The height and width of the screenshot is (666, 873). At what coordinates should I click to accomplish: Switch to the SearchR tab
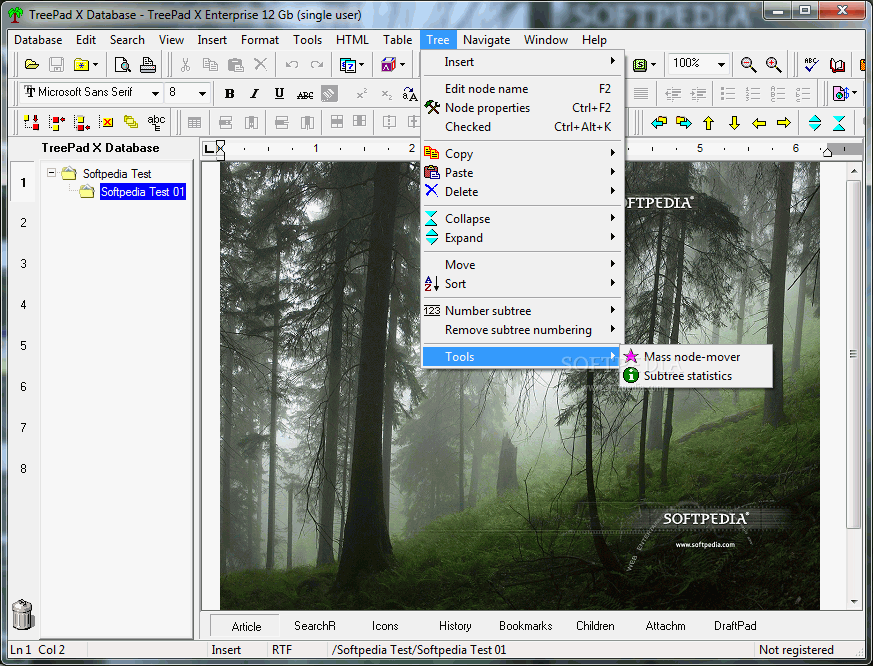(x=315, y=626)
